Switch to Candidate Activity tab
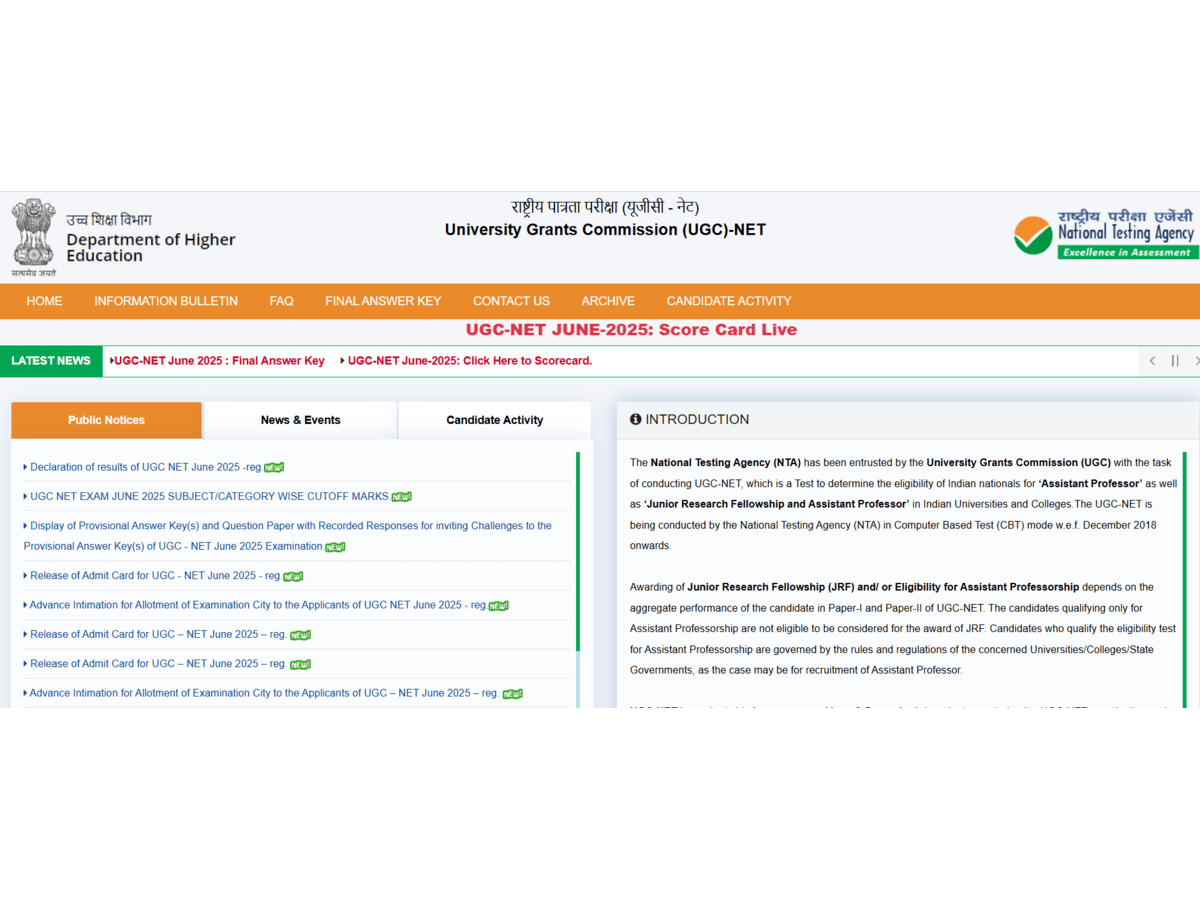This screenshot has height=900, width=1200. point(495,420)
